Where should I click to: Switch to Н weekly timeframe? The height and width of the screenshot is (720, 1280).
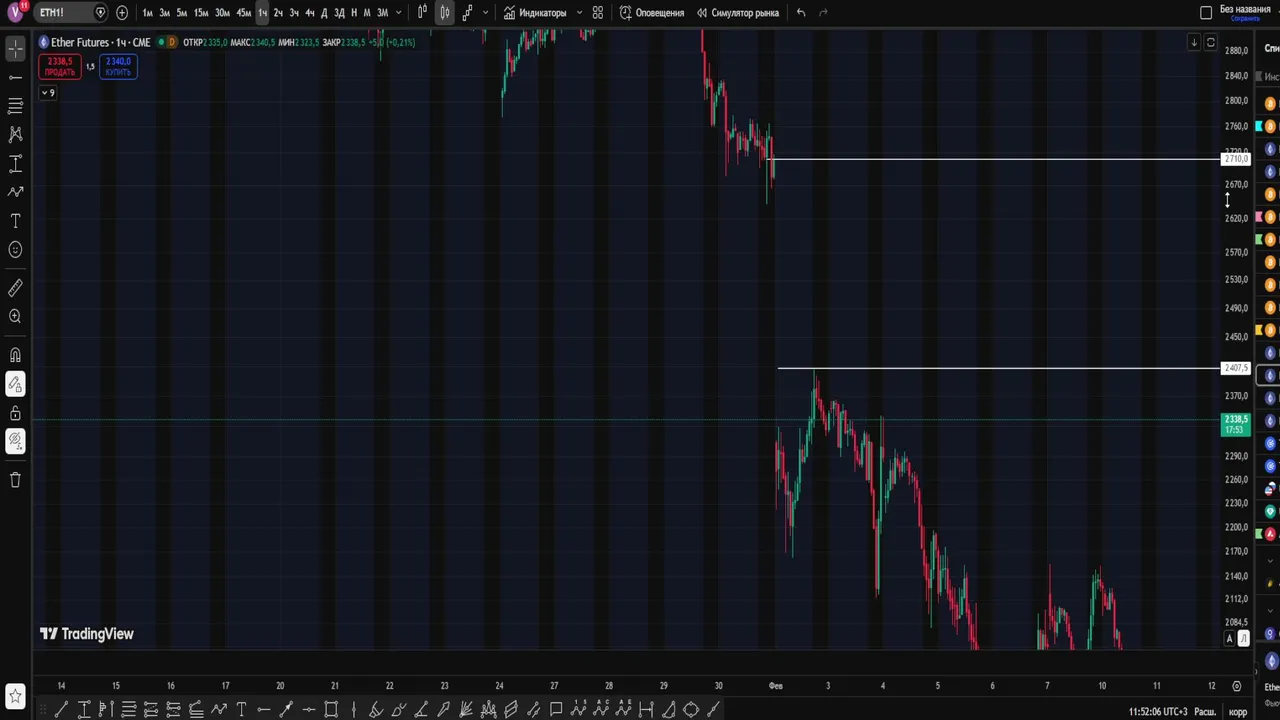353,13
